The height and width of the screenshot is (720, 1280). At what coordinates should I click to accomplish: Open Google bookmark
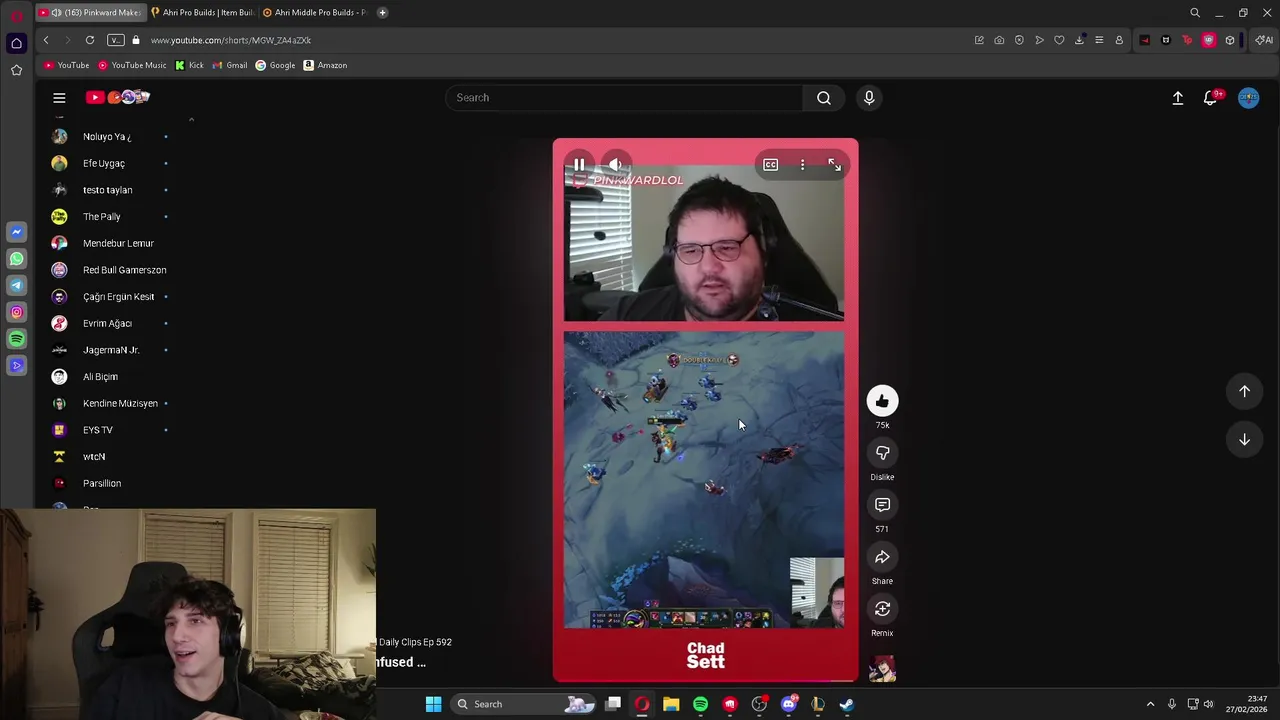275,65
